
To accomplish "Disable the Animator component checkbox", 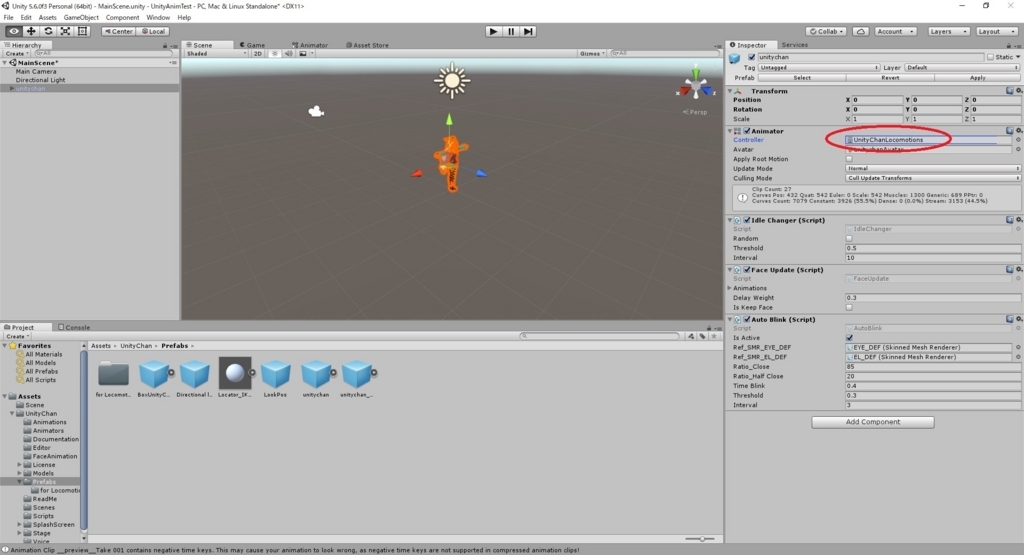I will pyautogui.click(x=747, y=131).
